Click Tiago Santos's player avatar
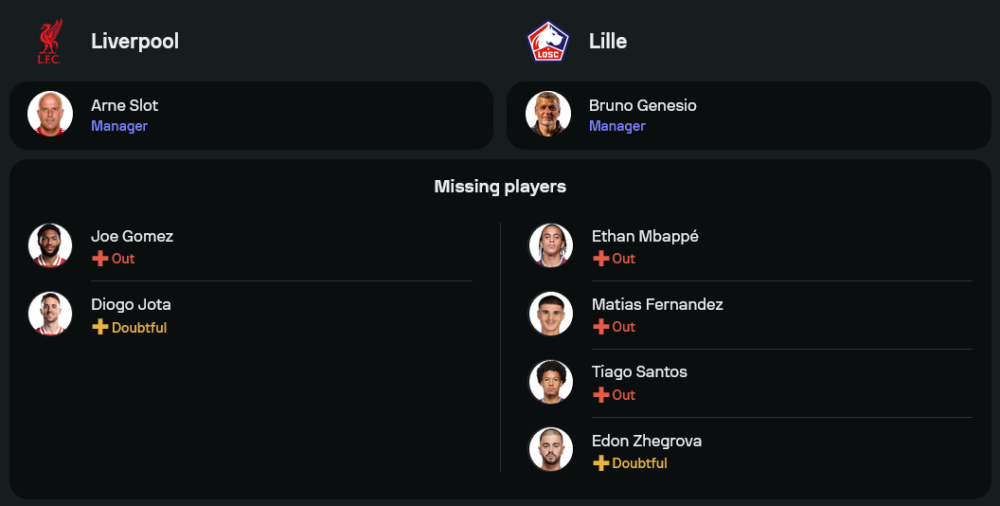The height and width of the screenshot is (506, 1000). (551, 381)
